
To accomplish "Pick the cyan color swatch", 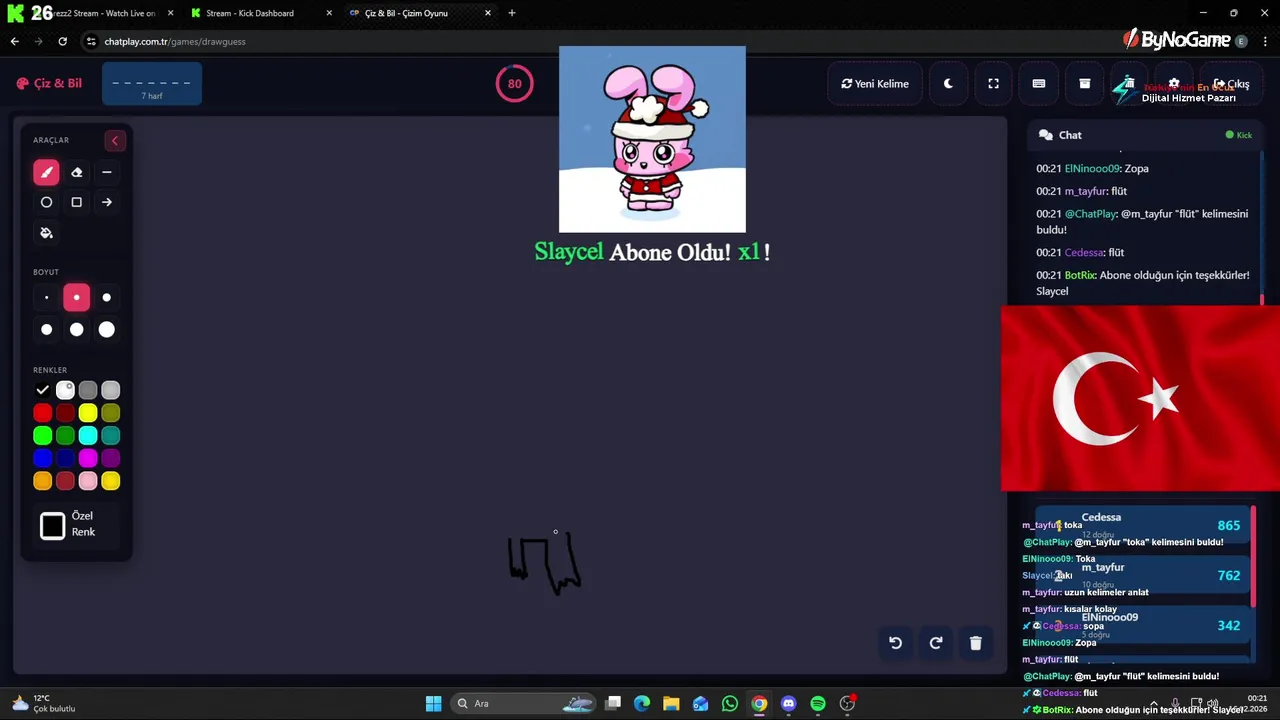I will tap(88, 436).
